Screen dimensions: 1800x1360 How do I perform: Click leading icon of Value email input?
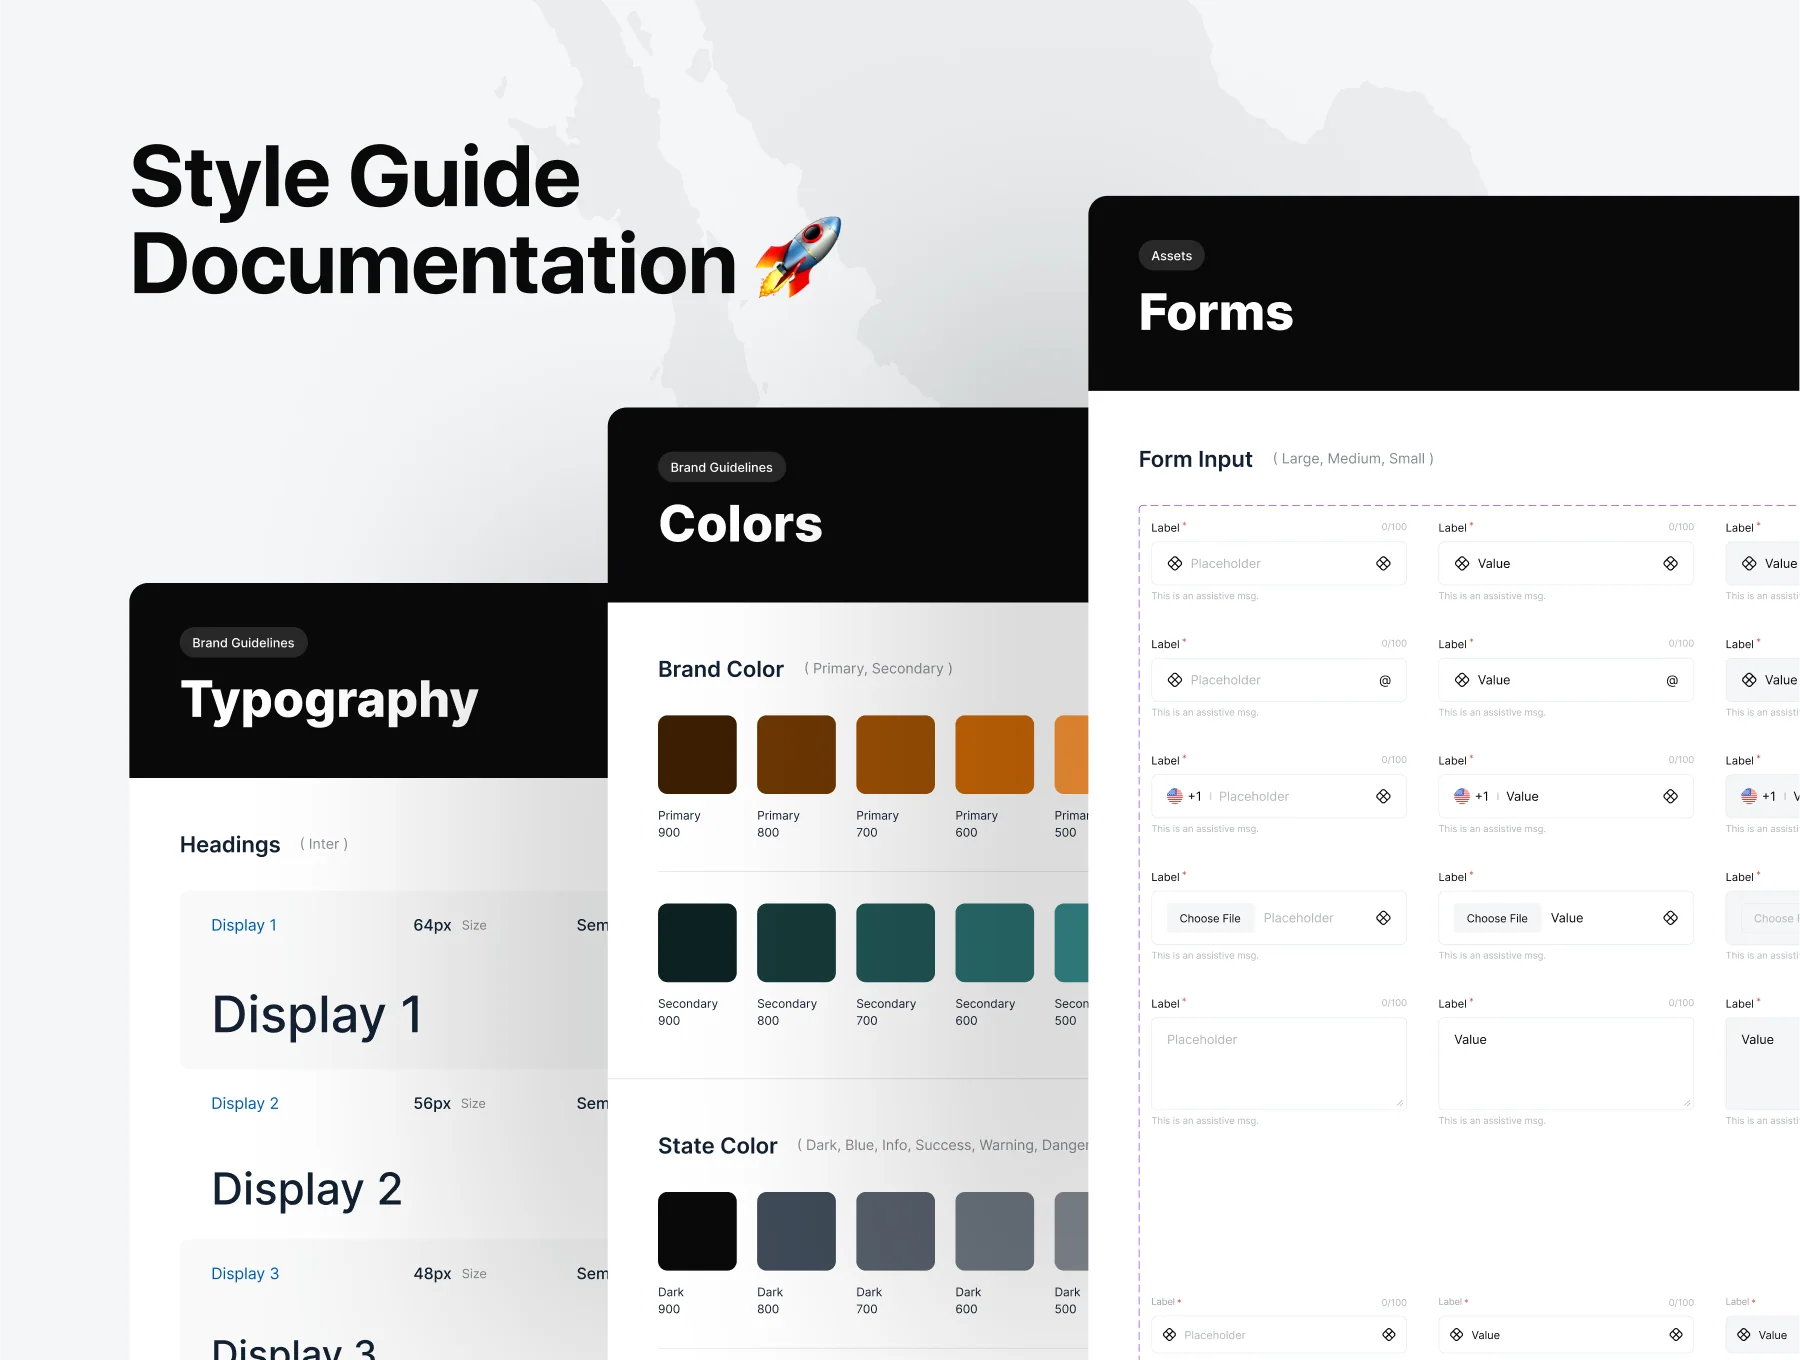1462,680
